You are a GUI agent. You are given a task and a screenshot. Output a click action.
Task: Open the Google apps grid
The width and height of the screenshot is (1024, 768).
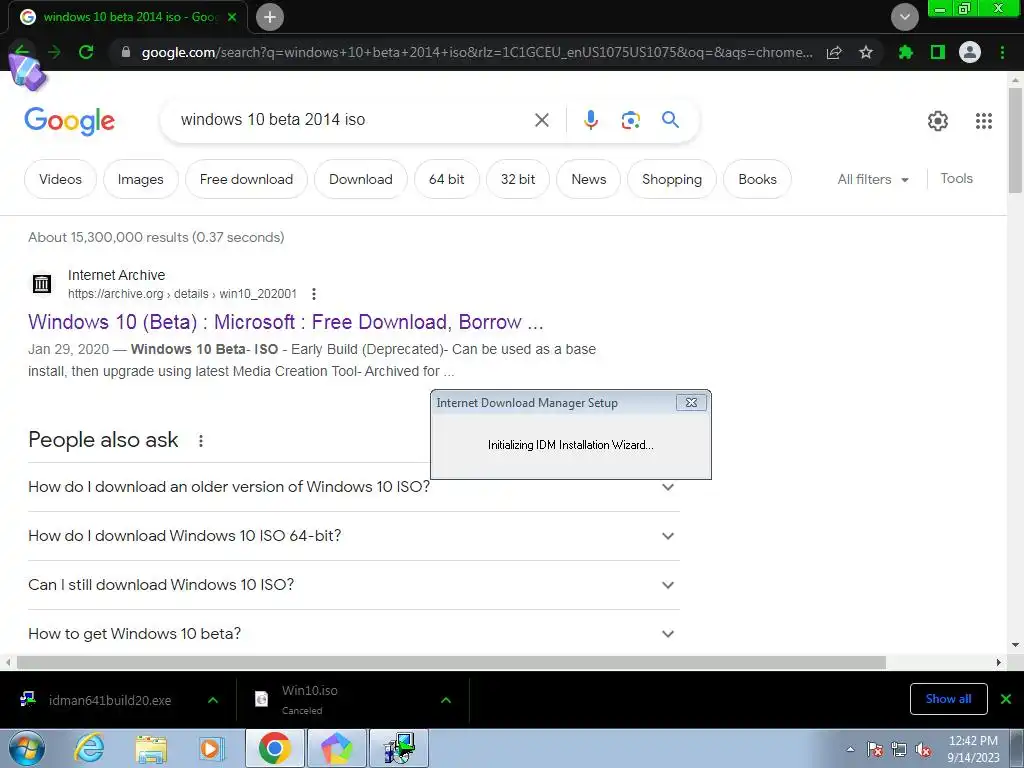click(984, 121)
